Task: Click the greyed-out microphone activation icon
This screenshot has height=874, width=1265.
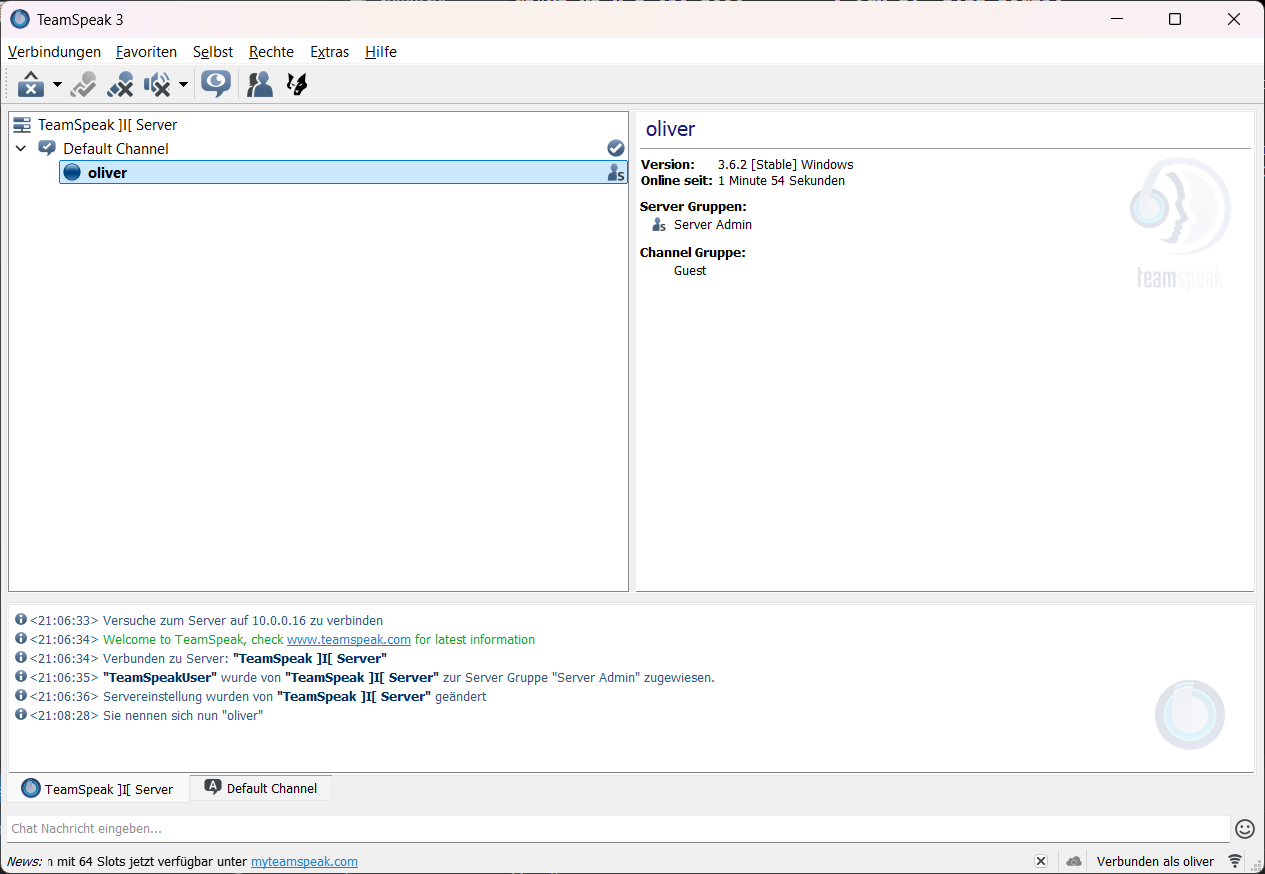Action: click(x=84, y=85)
